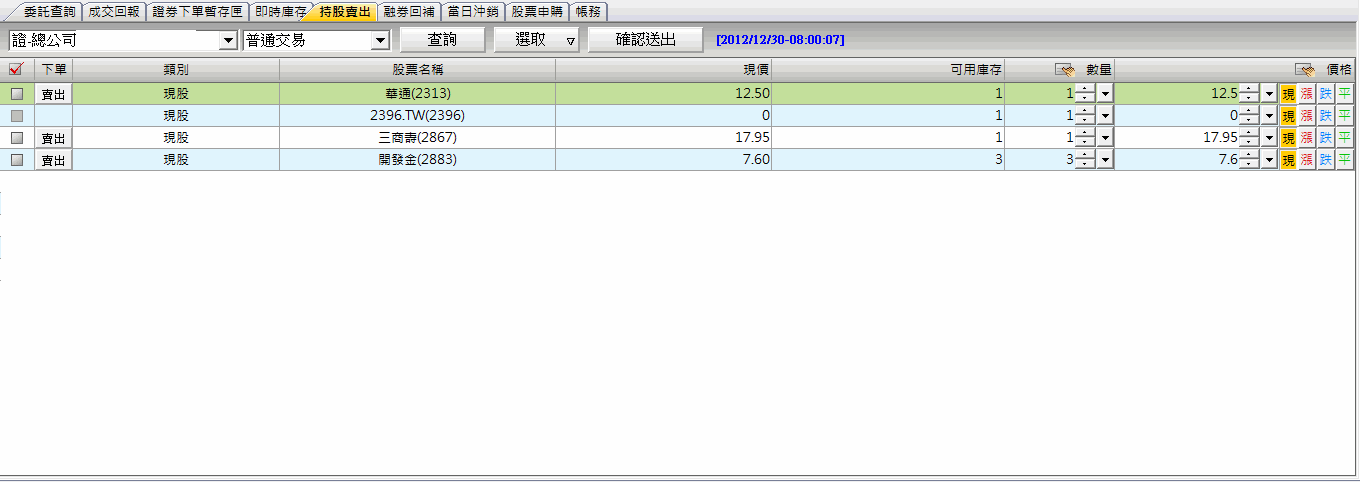The image size is (1360, 482).
Task: Open the price dropdown for 三商壽(2867)
Action: [1269, 138]
